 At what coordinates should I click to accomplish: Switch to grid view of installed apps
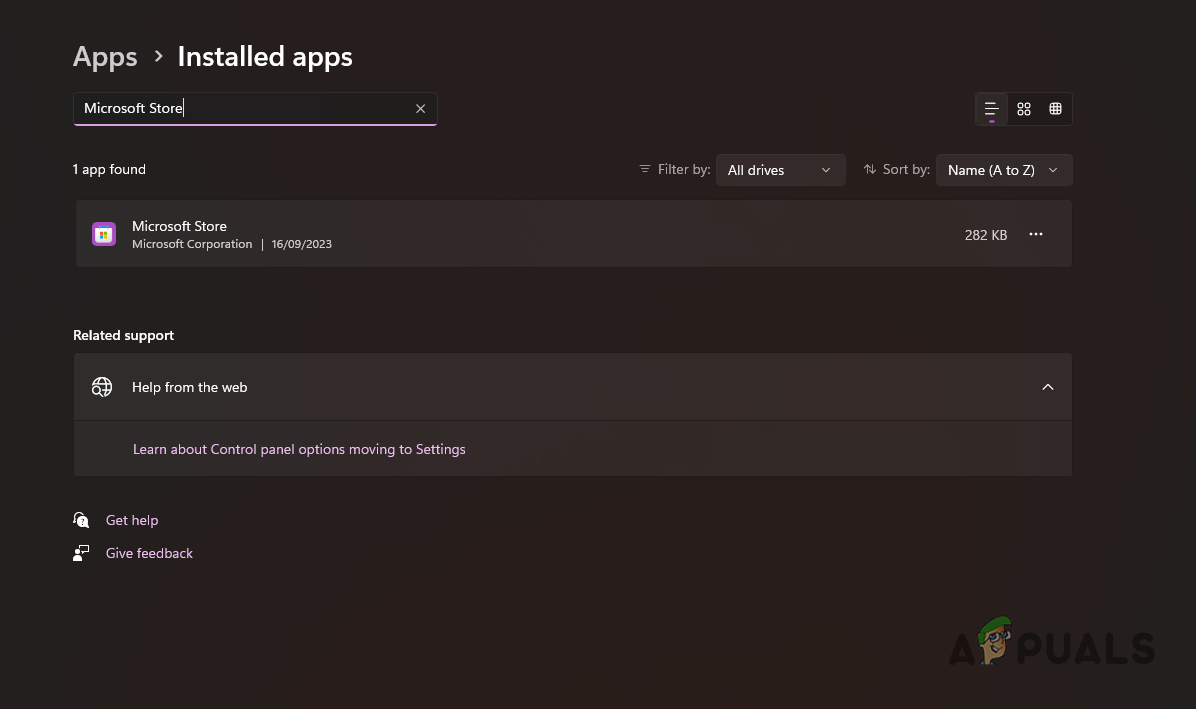(1055, 108)
